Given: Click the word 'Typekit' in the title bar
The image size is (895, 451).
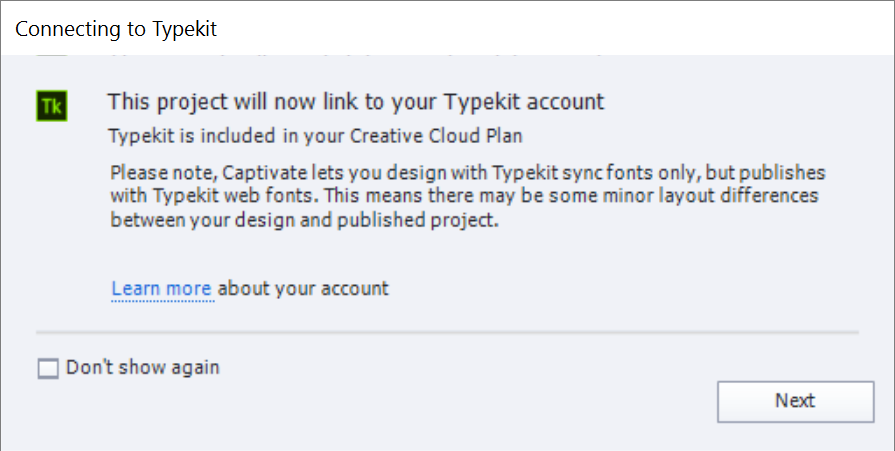Looking at the screenshot, I should point(184,29).
